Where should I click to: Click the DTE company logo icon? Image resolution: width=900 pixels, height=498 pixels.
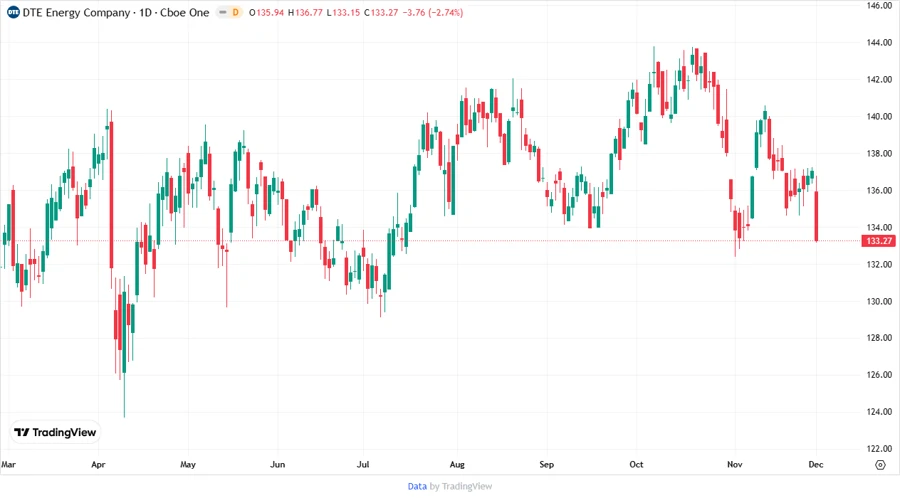click(x=13, y=12)
